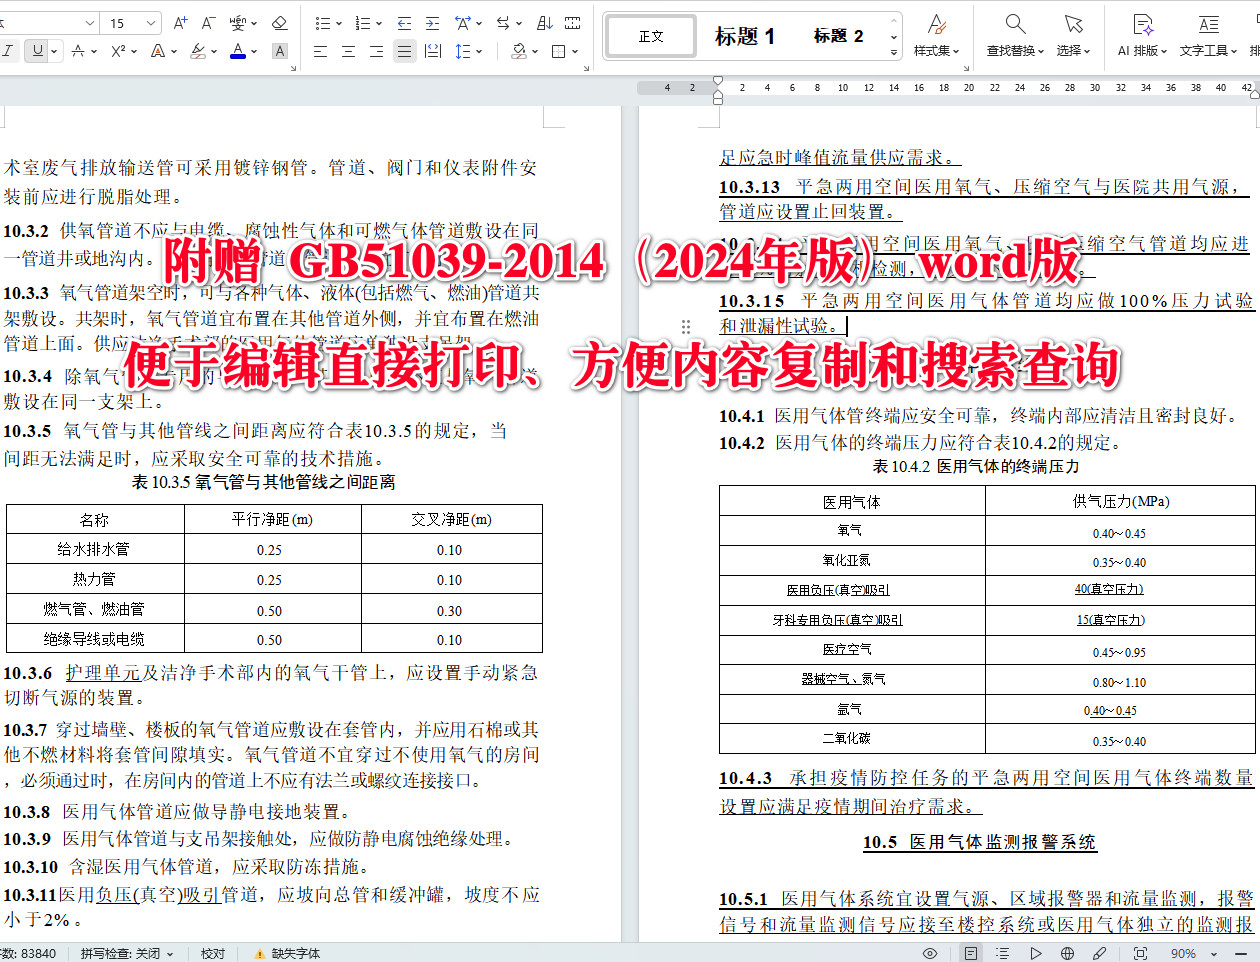This screenshot has width=1260, height=962.
Task: Apply strikethrough to text
Action: [x=78, y=51]
